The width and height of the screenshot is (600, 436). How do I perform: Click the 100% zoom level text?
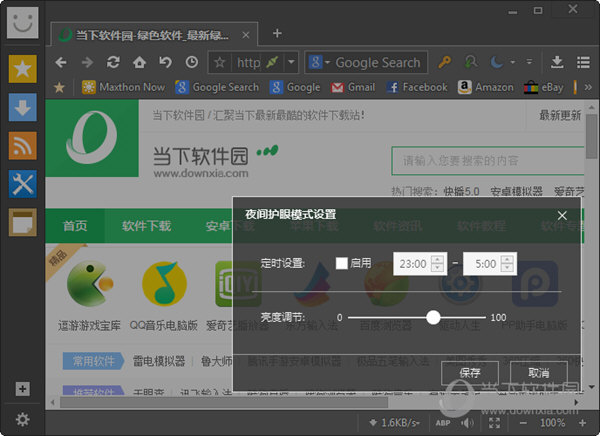[x=553, y=423]
